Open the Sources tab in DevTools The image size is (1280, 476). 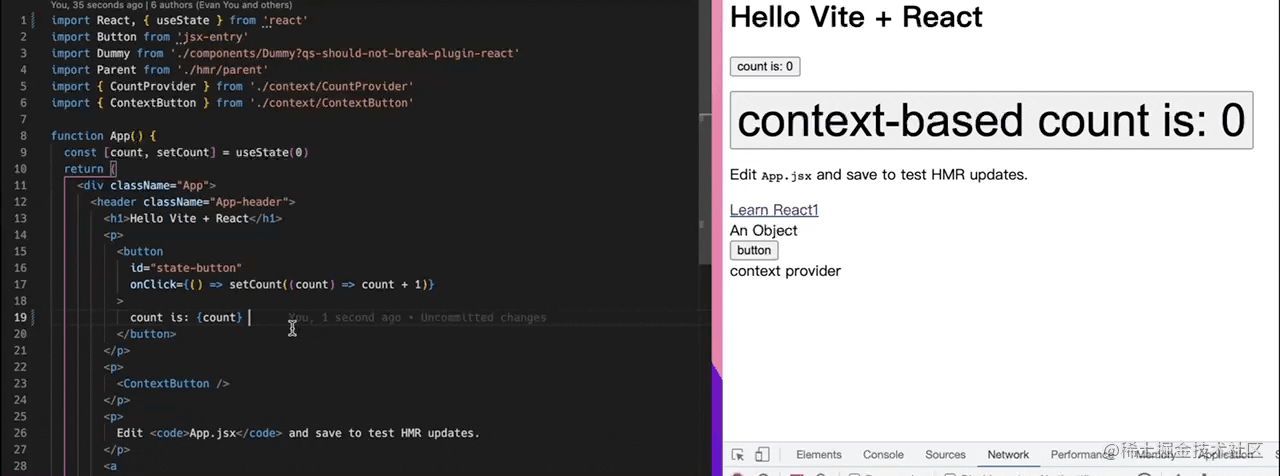[945, 455]
